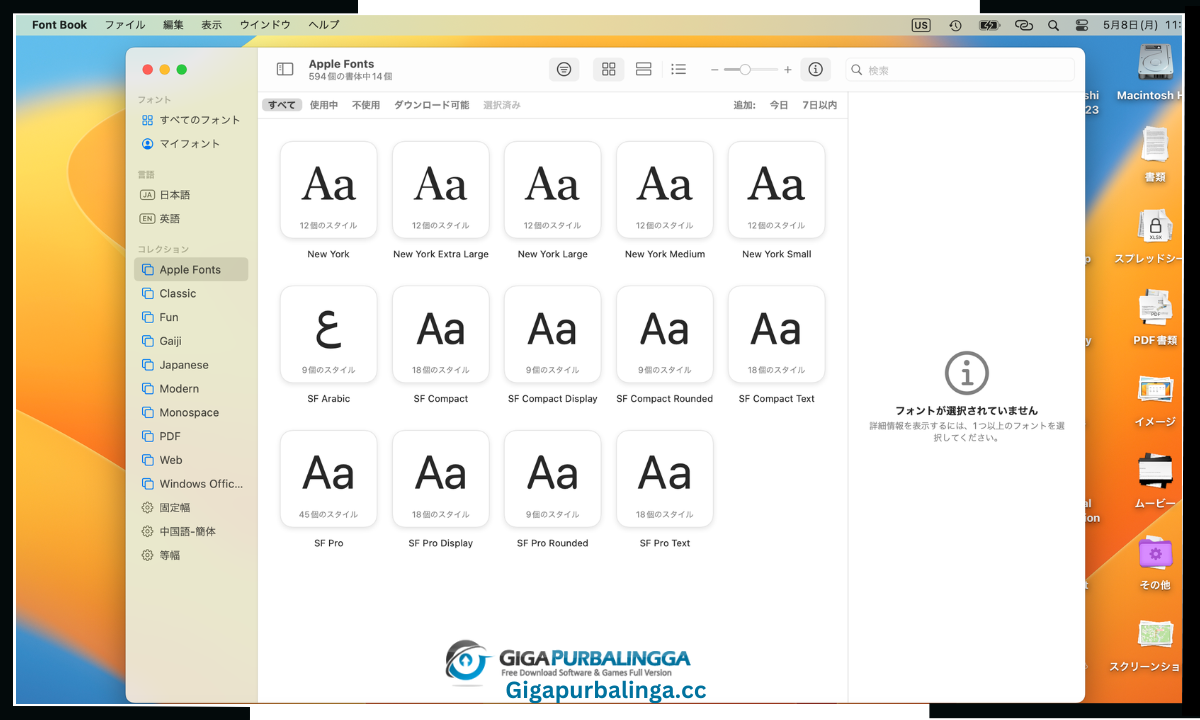Viewport: 1200px width, 720px height.
Task: Open the Gaiji collection
Action: 191,341
